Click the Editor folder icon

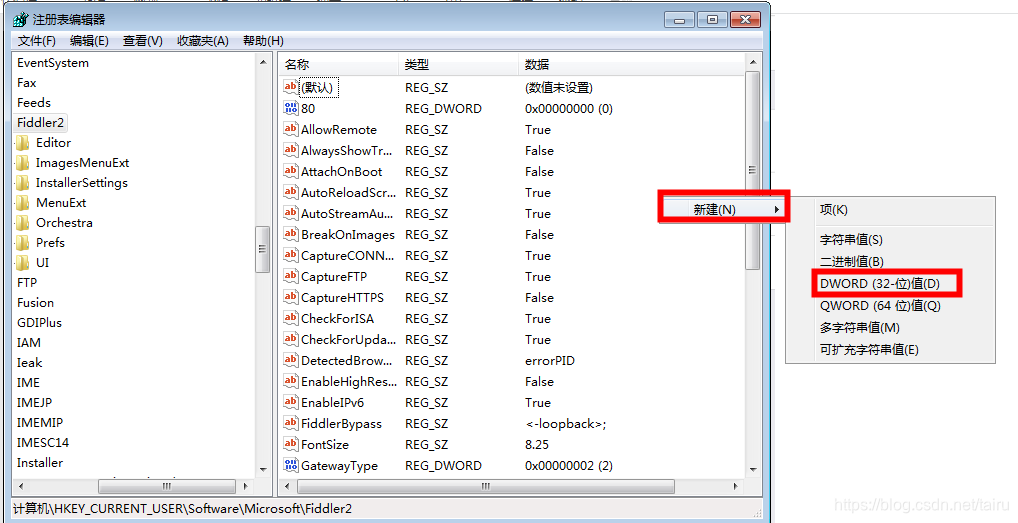click(x=23, y=143)
